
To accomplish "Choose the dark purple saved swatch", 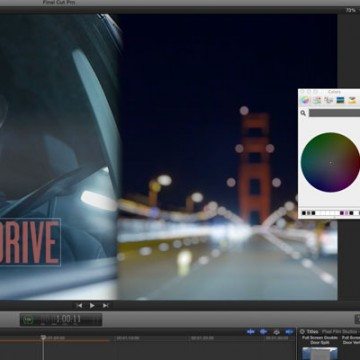I will pyautogui.click(x=342, y=213).
